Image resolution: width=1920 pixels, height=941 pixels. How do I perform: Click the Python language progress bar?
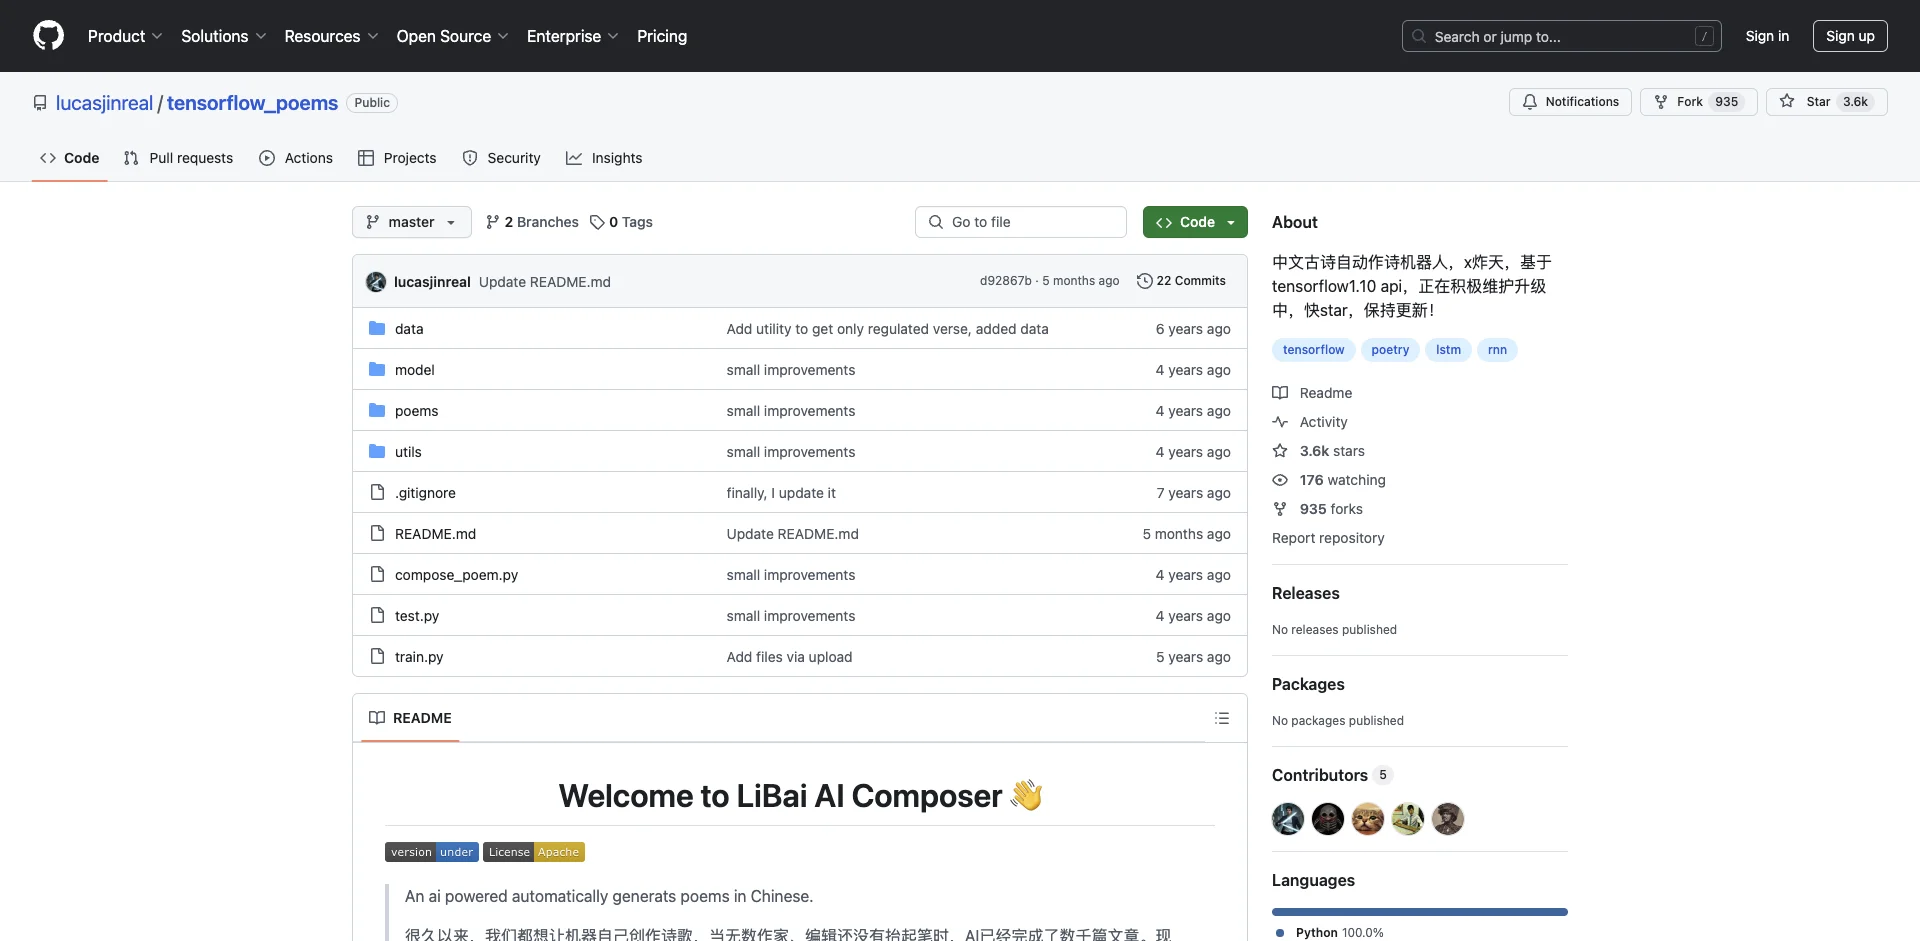point(1420,912)
